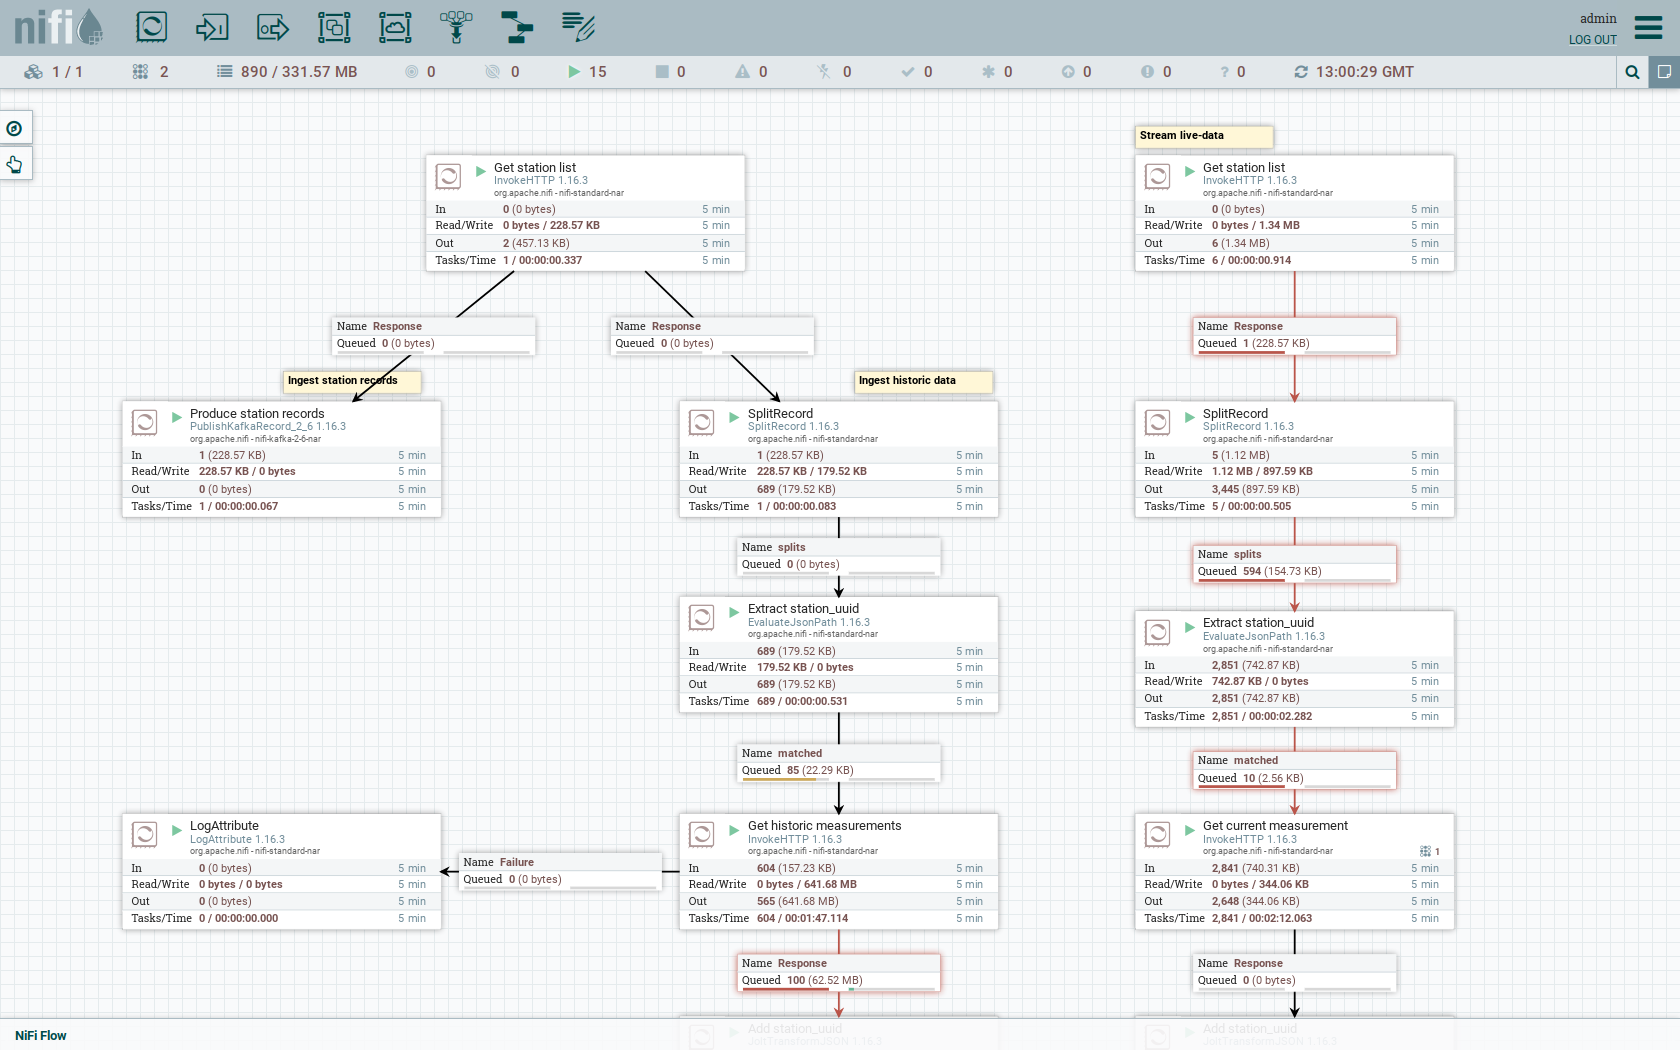
Task: Expand the Operate panel on left edge
Action: click(15, 164)
